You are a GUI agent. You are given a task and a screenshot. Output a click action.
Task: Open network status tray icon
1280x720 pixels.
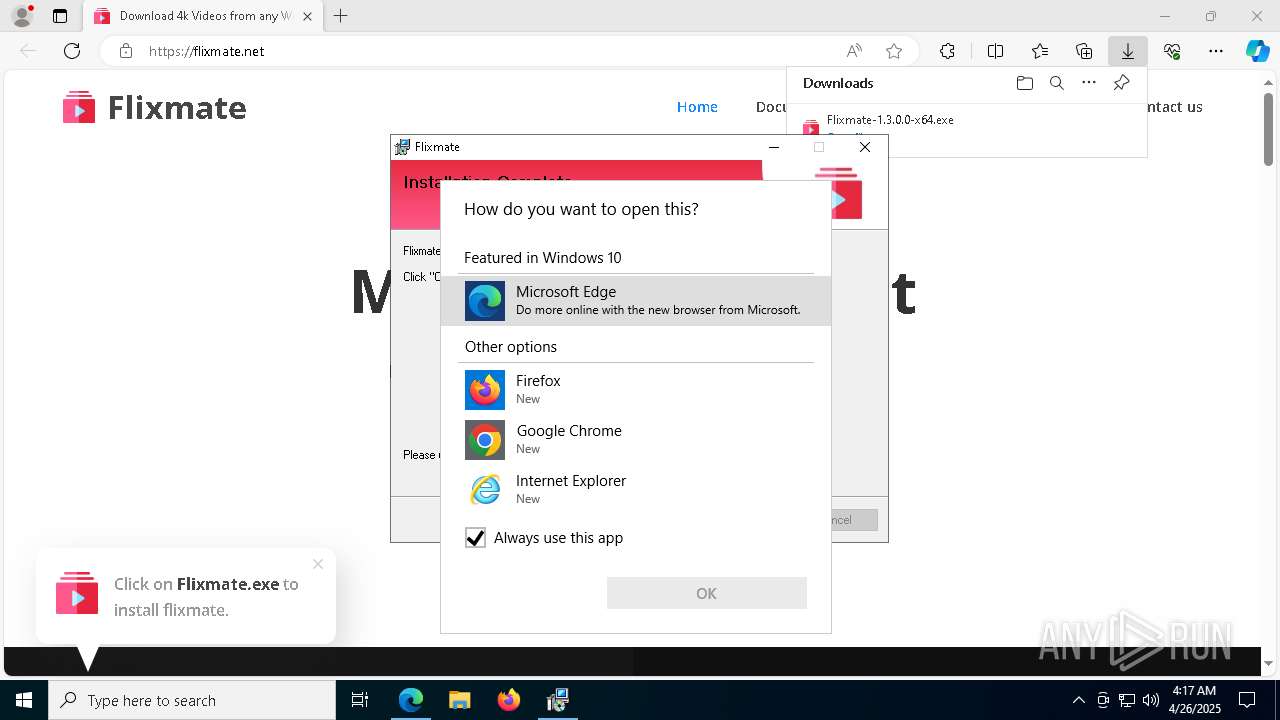pyautogui.click(x=1127, y=700)
